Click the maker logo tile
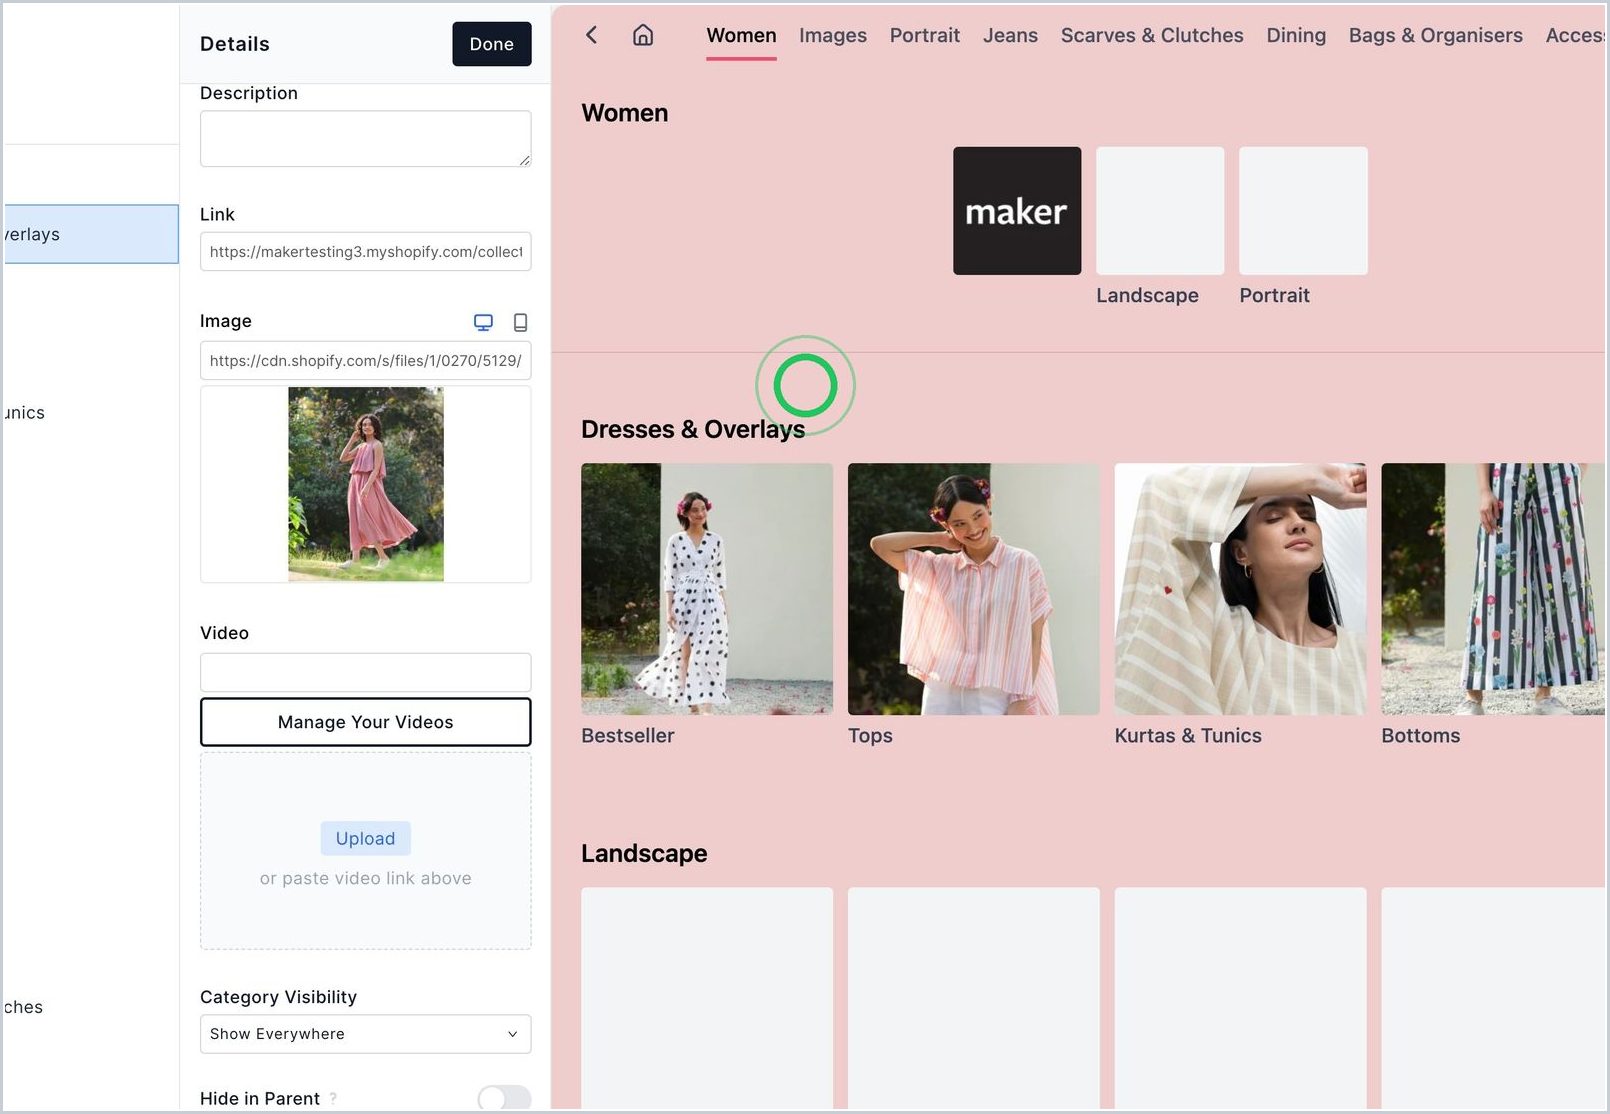 (1017, 211)
